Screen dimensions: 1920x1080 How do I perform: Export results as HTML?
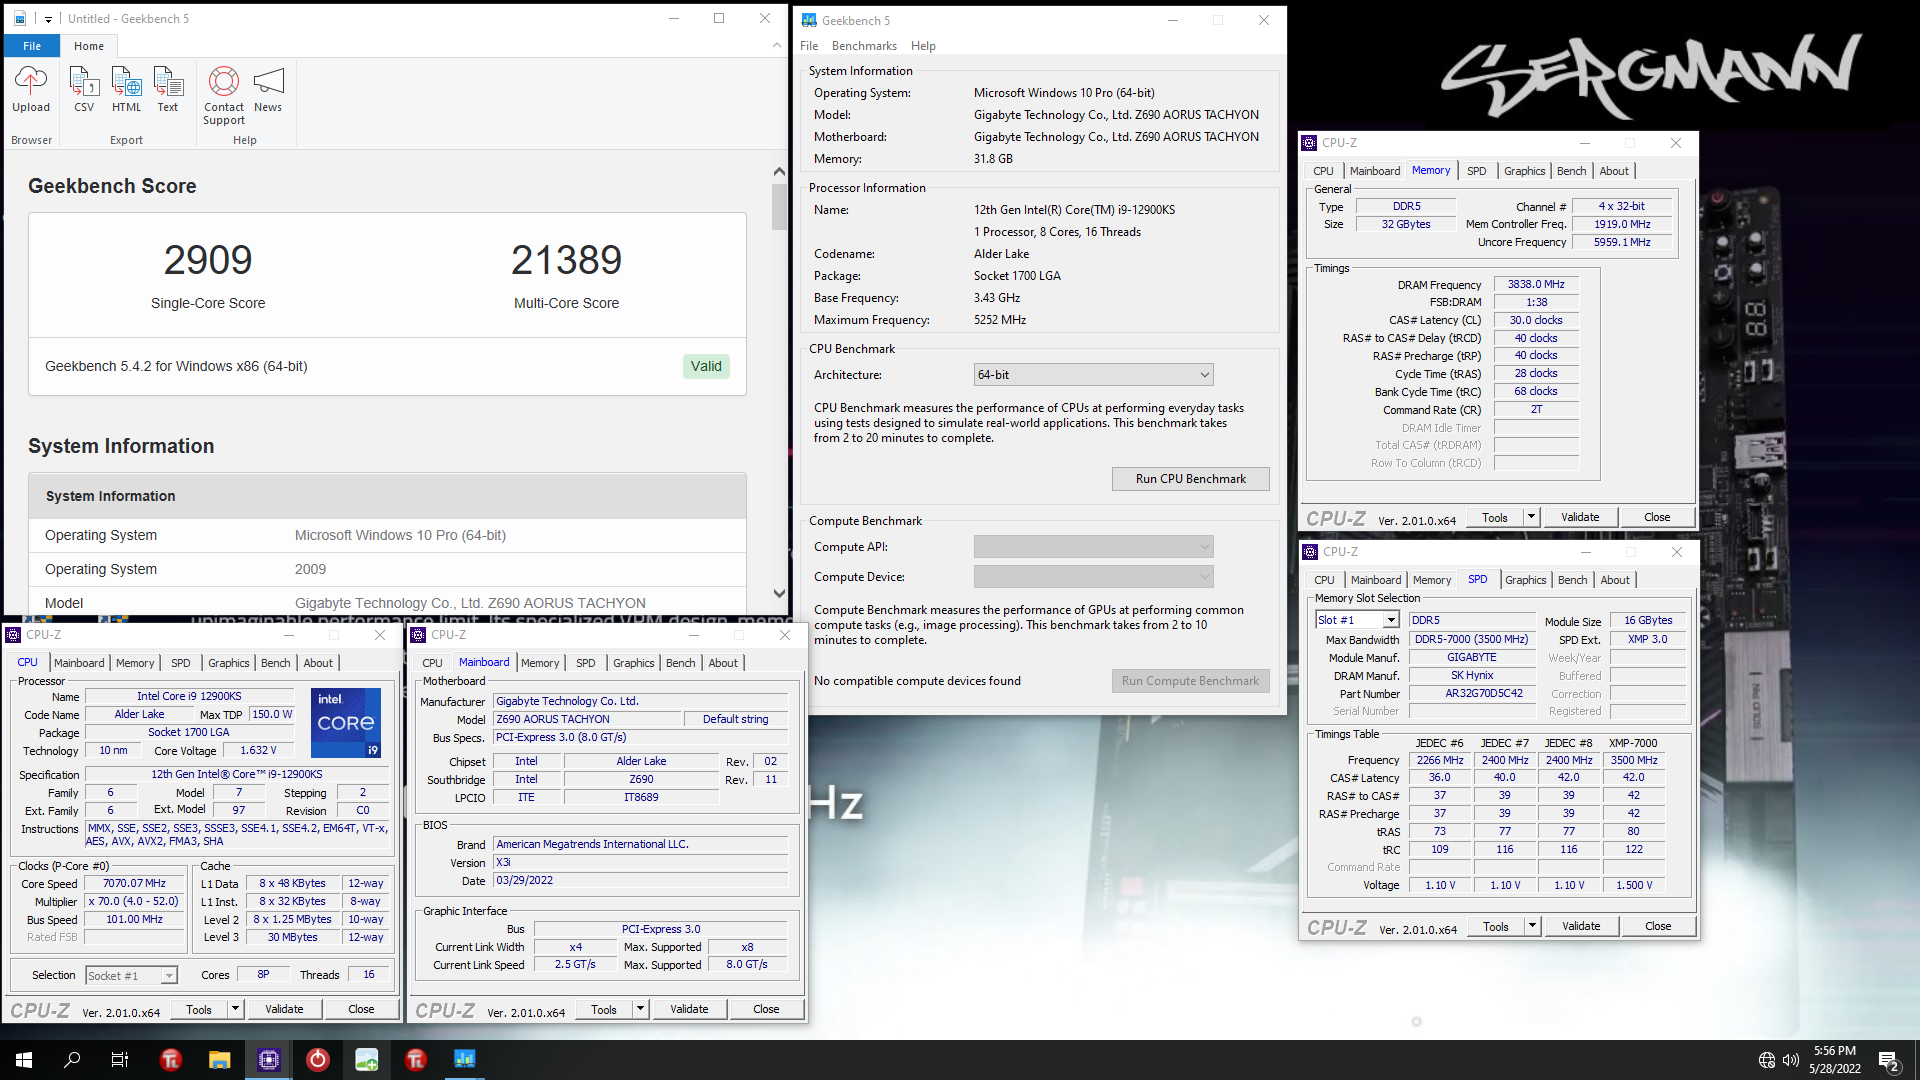click(x=126, y=89)
